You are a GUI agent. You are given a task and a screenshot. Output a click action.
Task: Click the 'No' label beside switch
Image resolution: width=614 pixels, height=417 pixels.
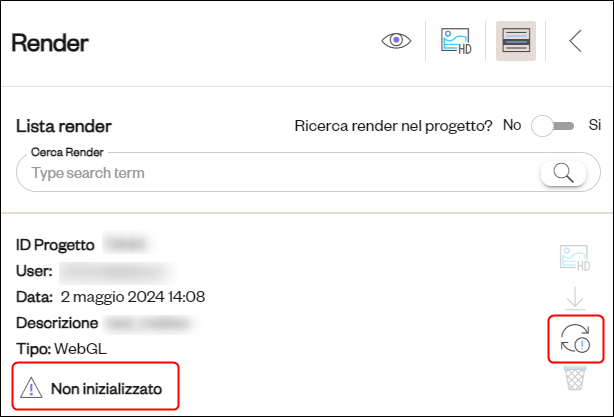(x=512, y=125)
